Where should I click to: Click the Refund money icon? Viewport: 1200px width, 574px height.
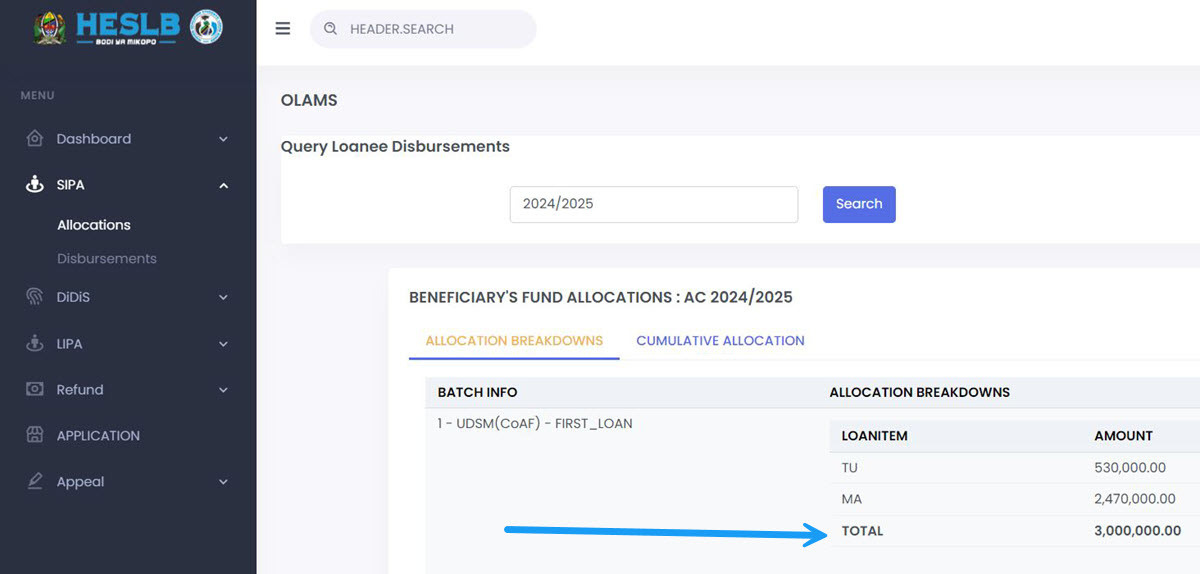click(x=35, y=389)
